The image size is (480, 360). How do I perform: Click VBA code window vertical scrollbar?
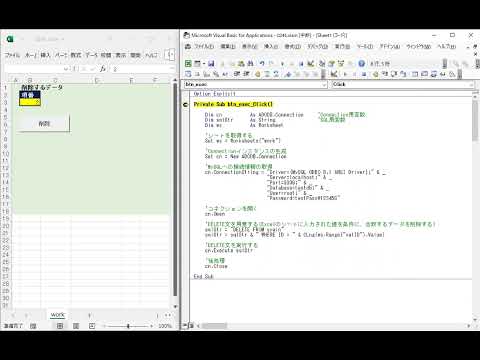tap(475, 121)
